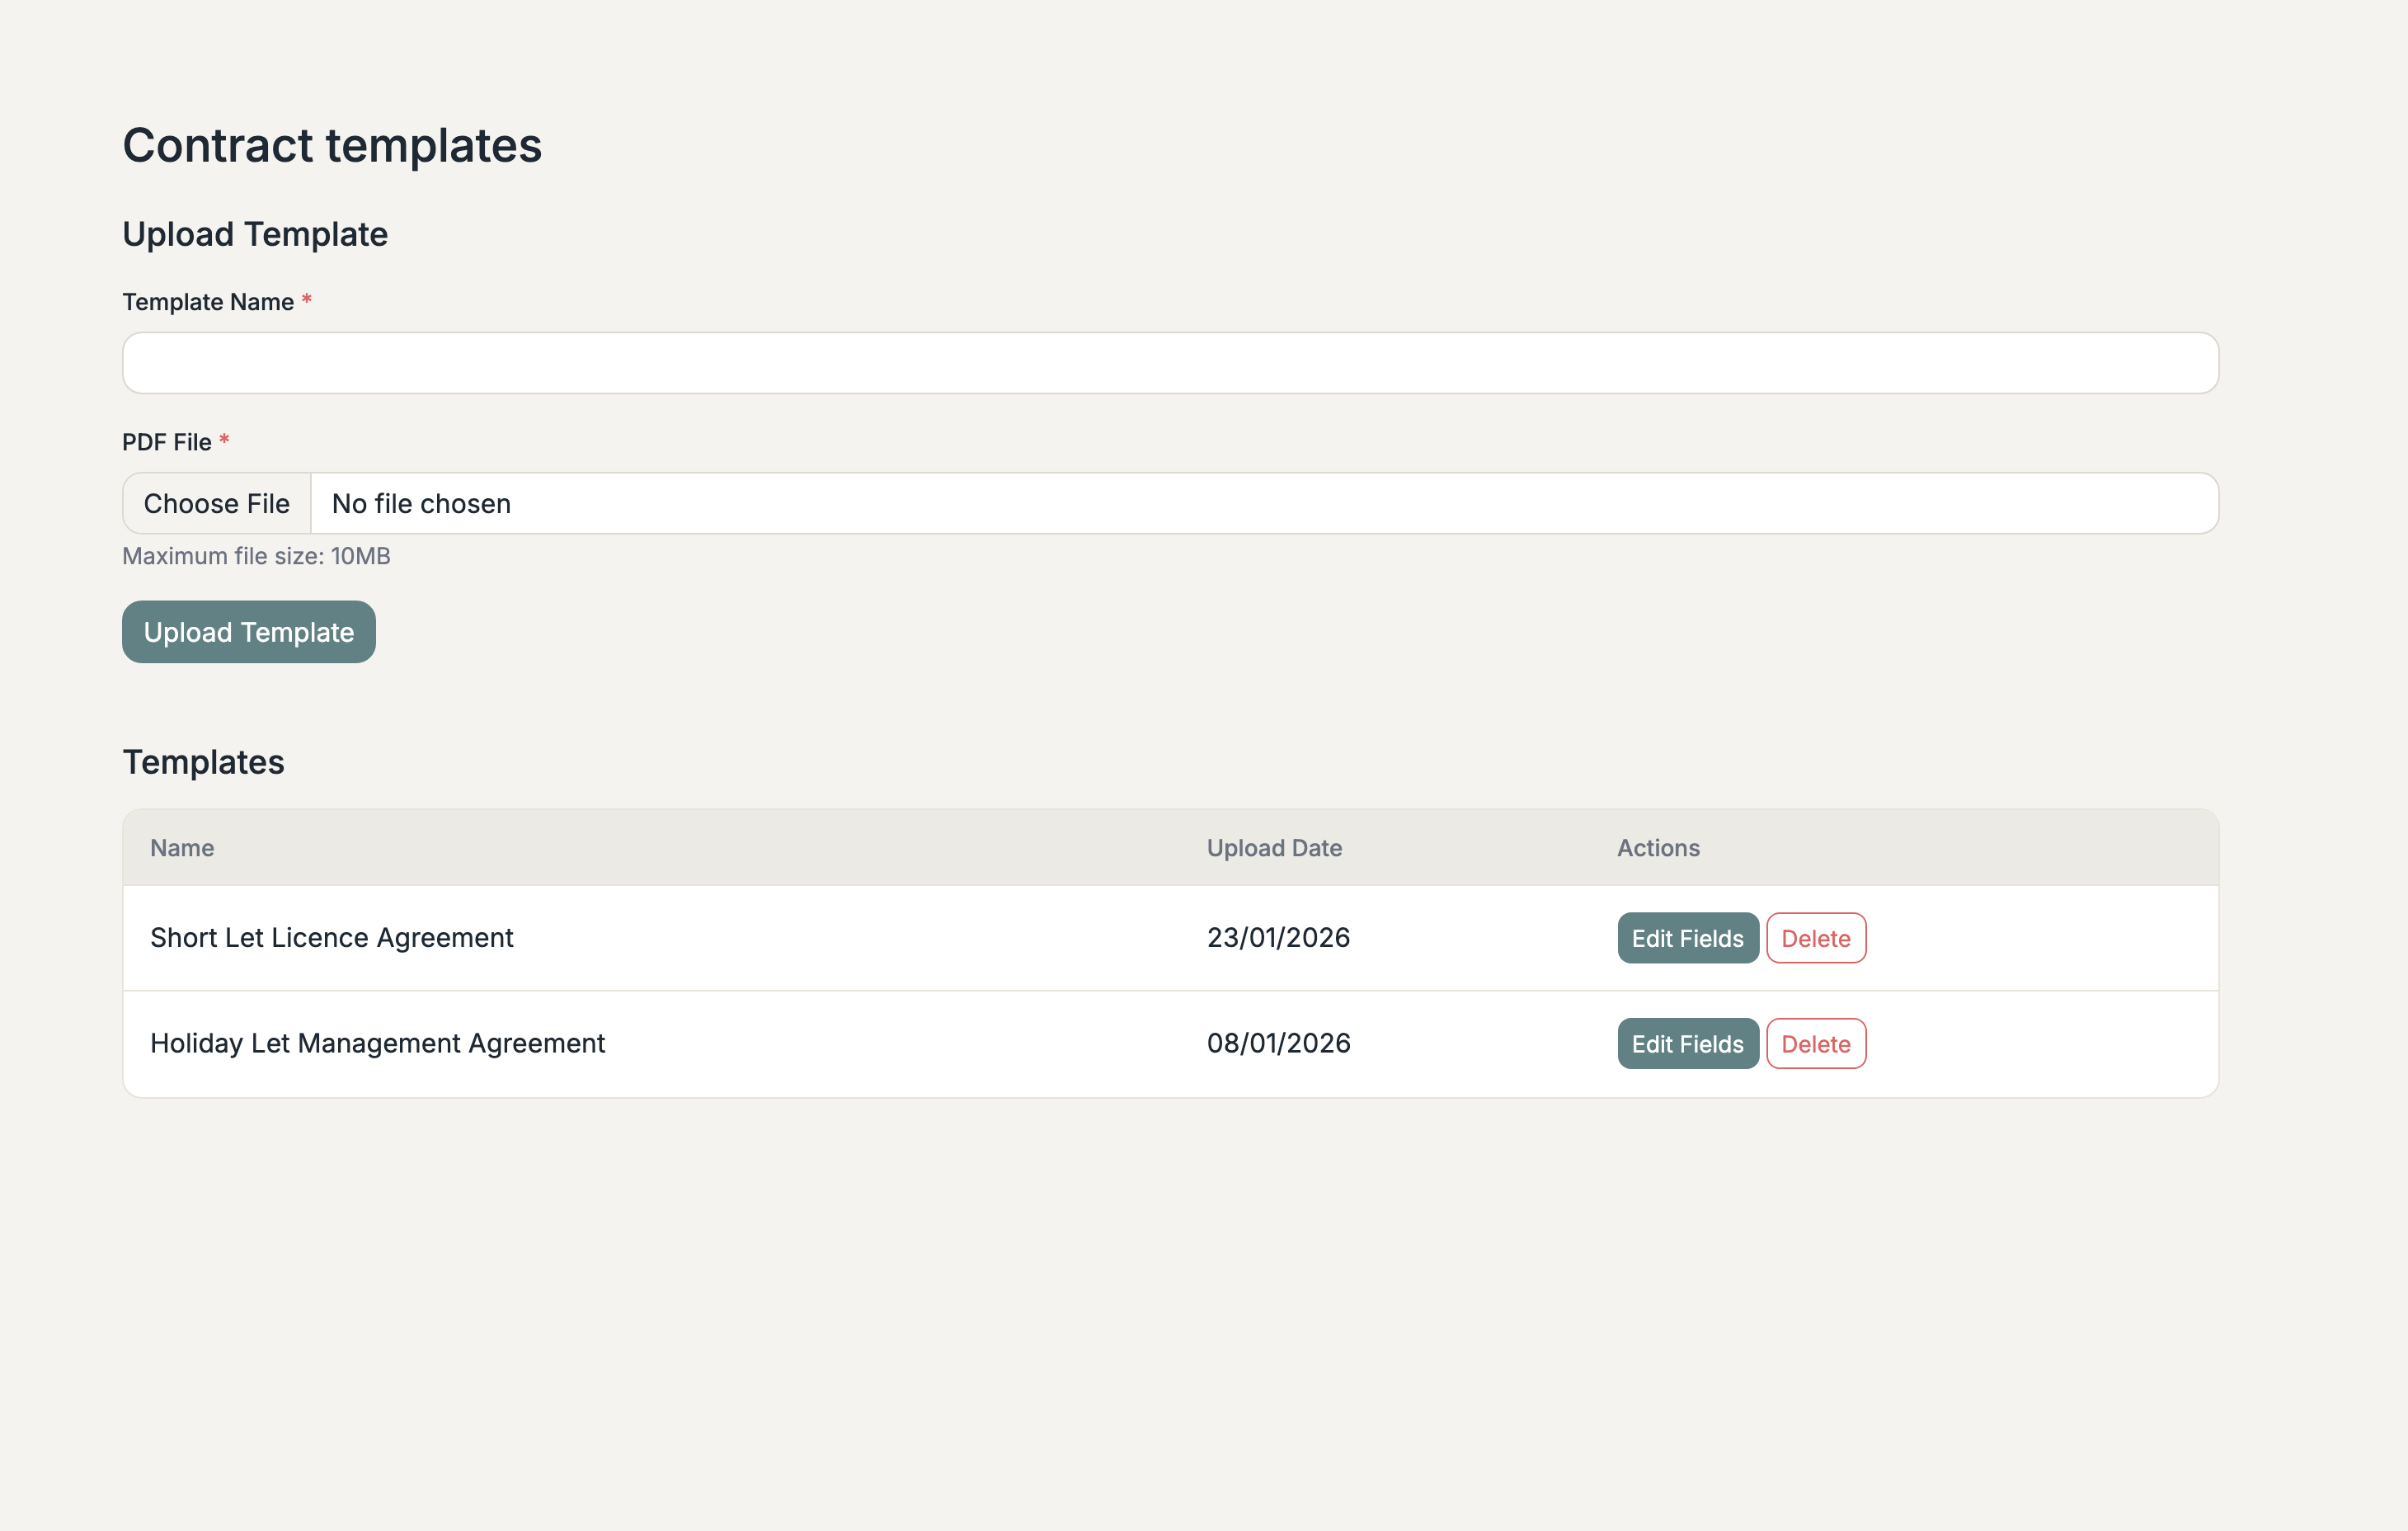Click the Upload Date column header
The width and height of the screenshot is (2408, 1531).
pyautogui.click(x=1273, y=847)
